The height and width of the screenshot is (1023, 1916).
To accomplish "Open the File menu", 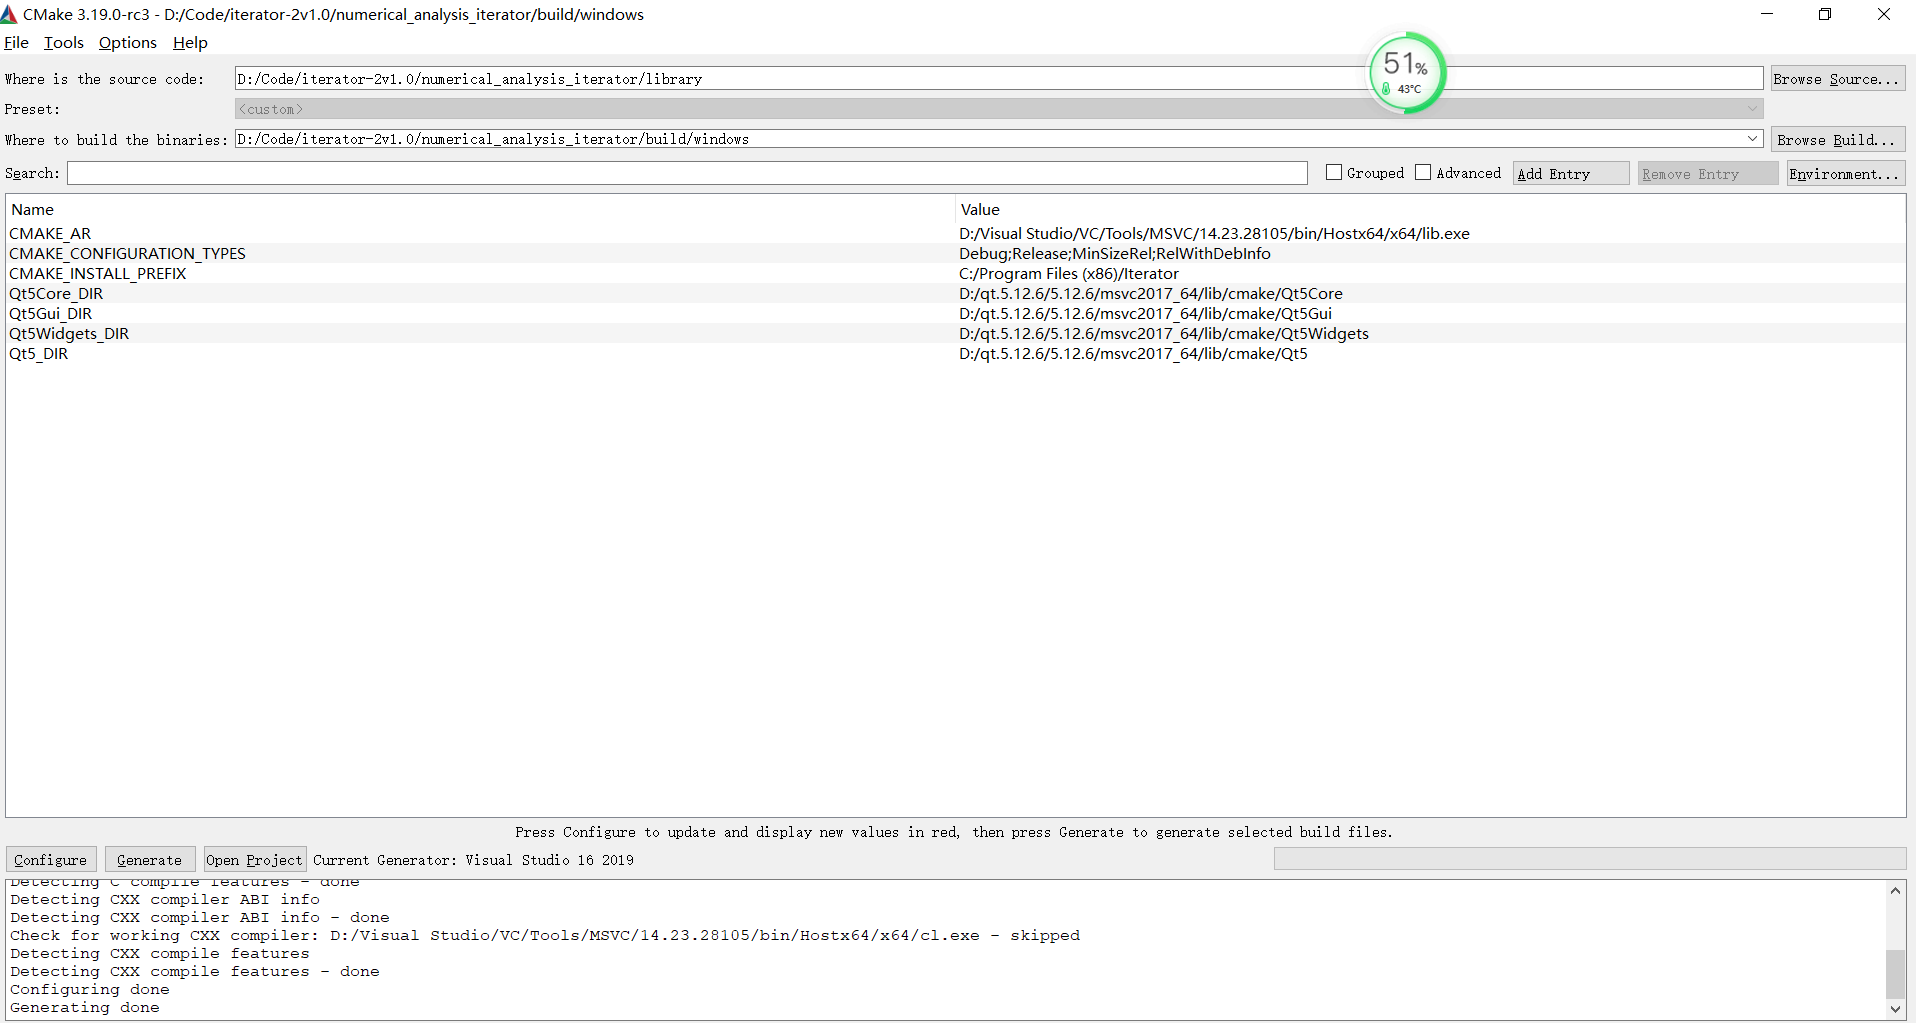I will 16,42.
